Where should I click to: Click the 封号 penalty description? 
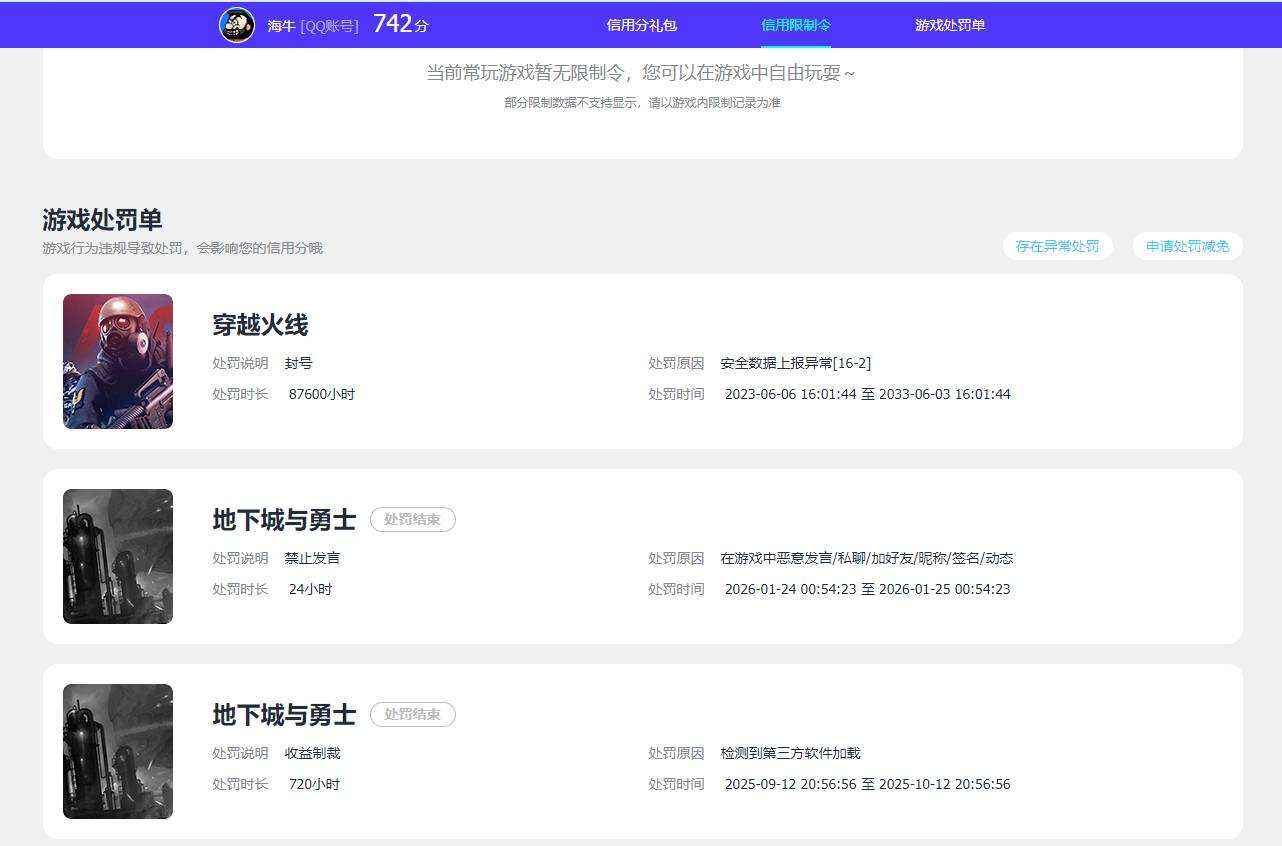(x=298, y=363)
